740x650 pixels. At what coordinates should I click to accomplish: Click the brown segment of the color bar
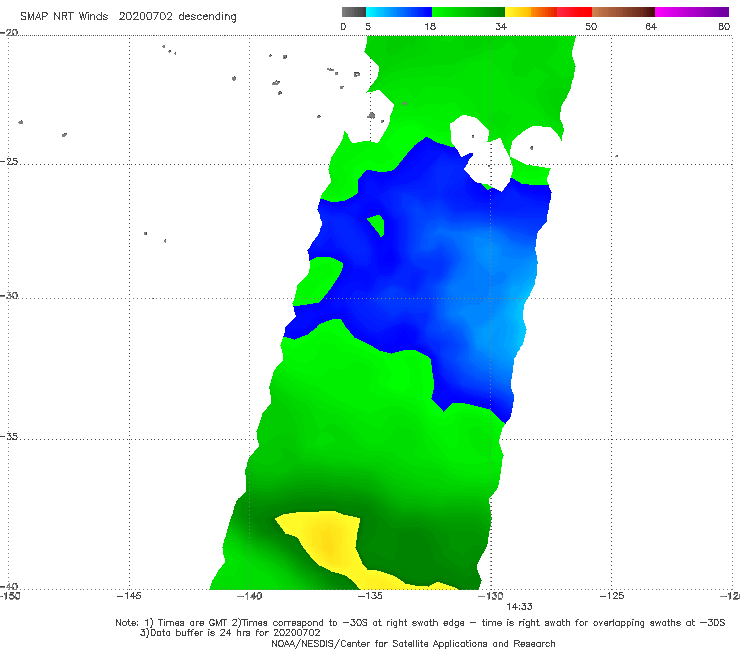[x=623, y=12]
